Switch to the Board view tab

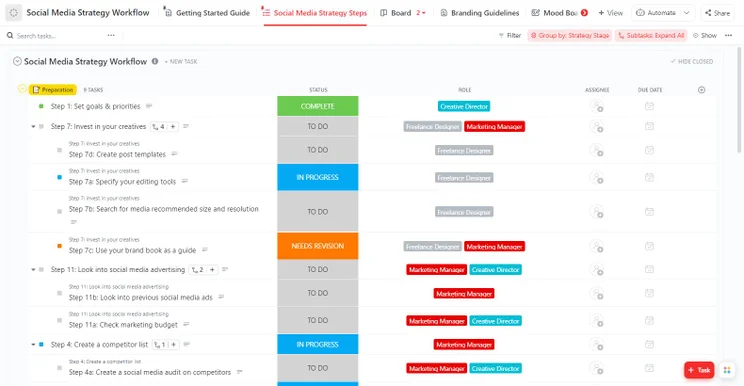pyautogui.click(x=396, y=13)
